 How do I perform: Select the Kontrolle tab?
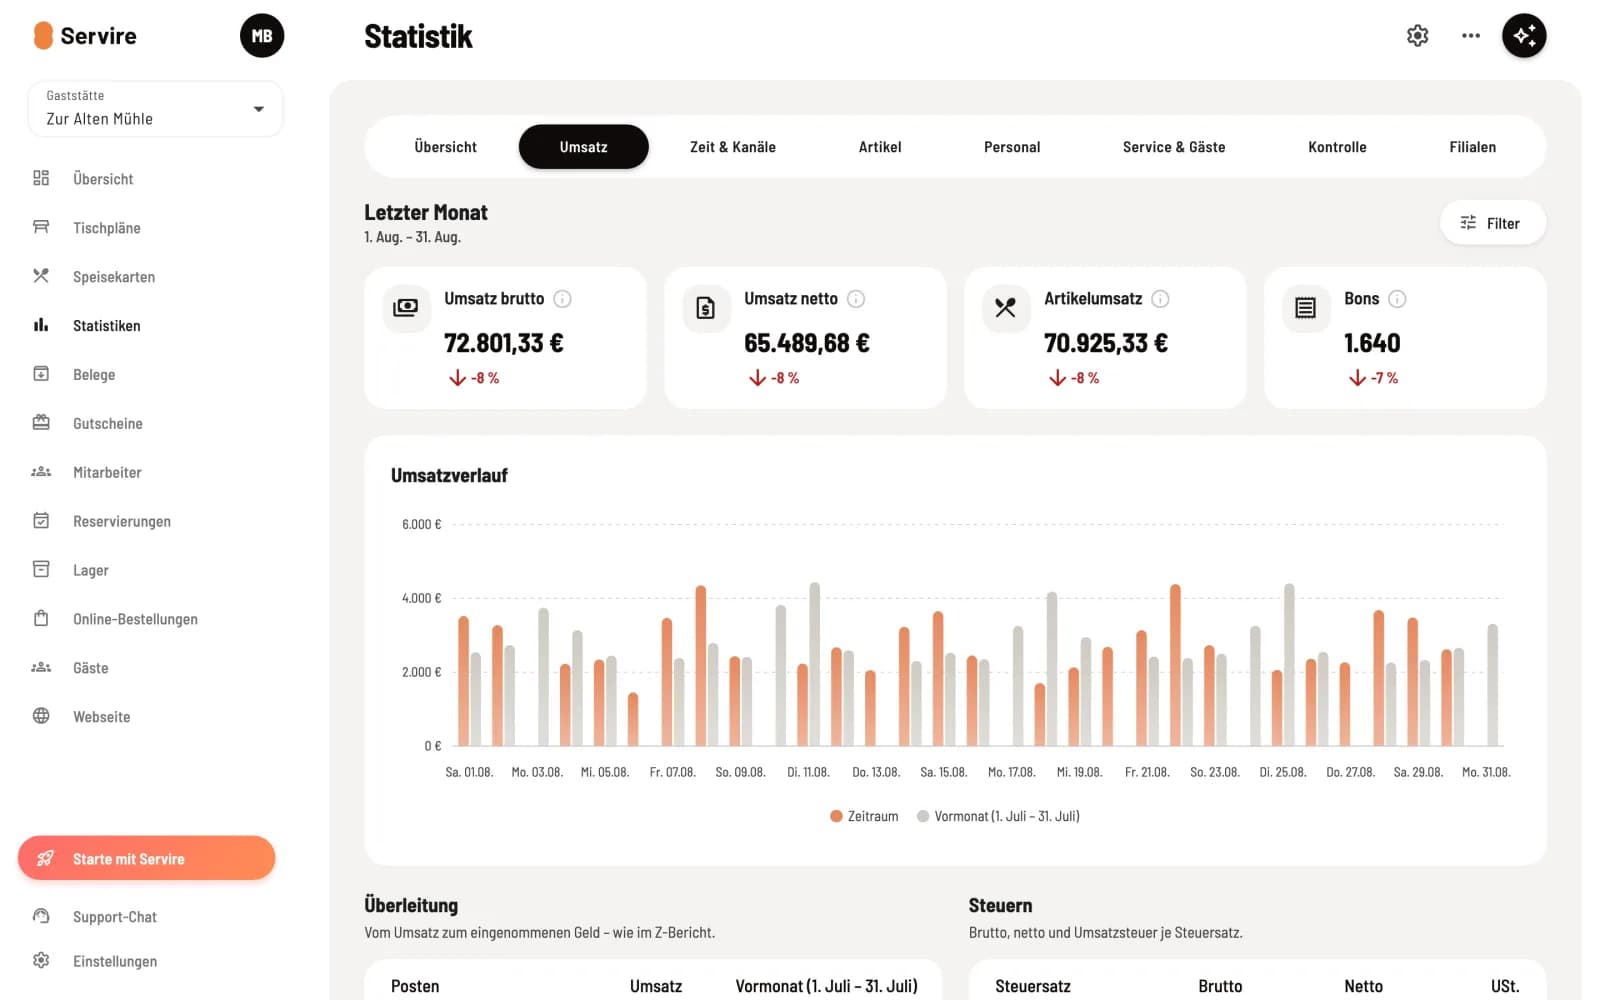click(x=1337, y=147)
